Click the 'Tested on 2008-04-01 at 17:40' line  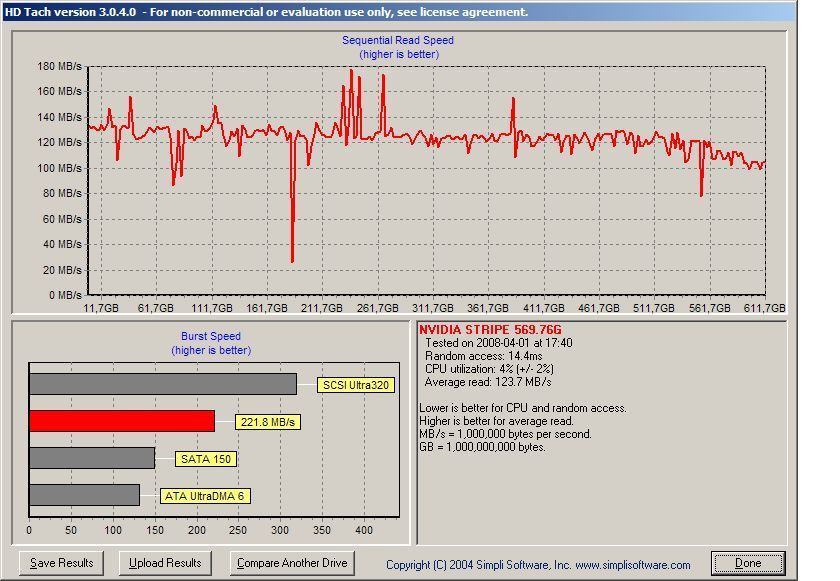[x=499, y=343]
